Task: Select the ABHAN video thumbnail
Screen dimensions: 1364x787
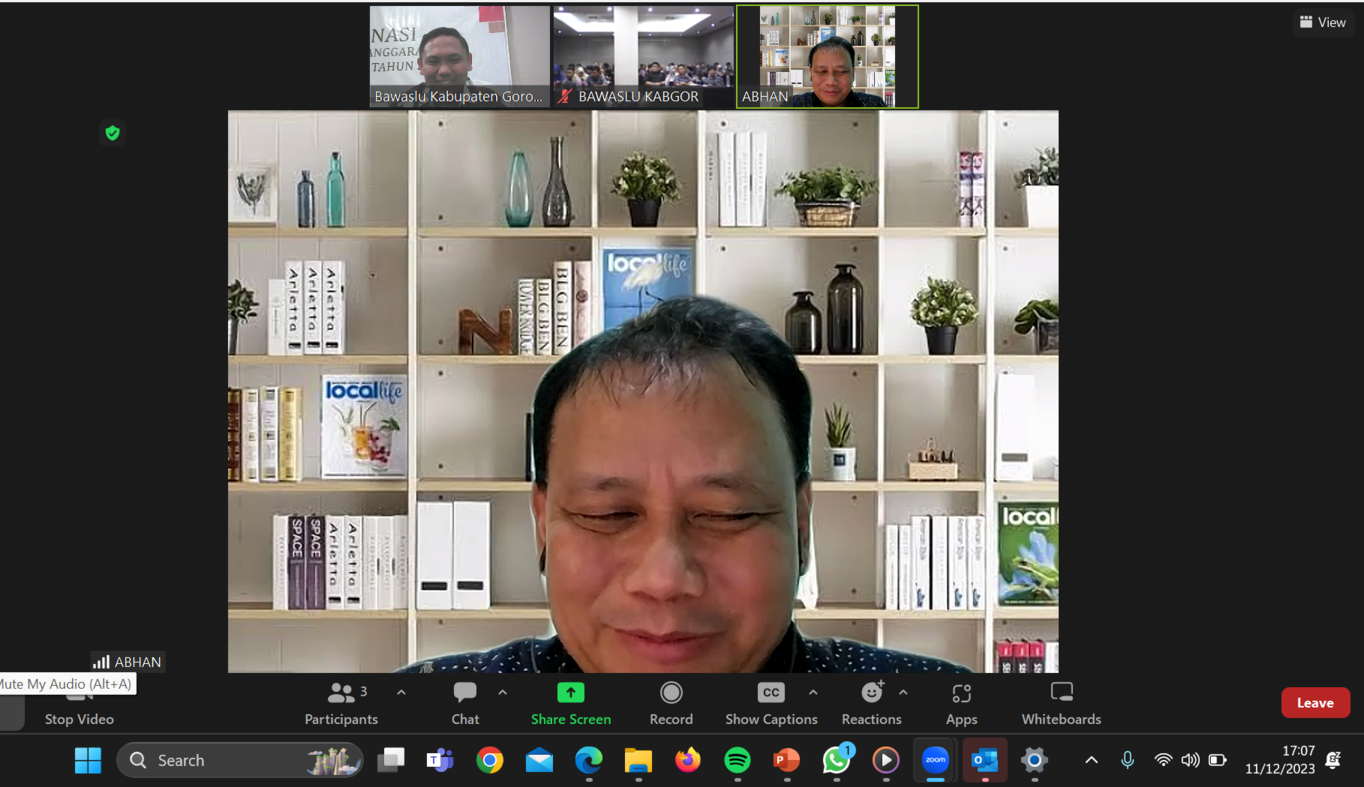Action: tap(827, 56)
